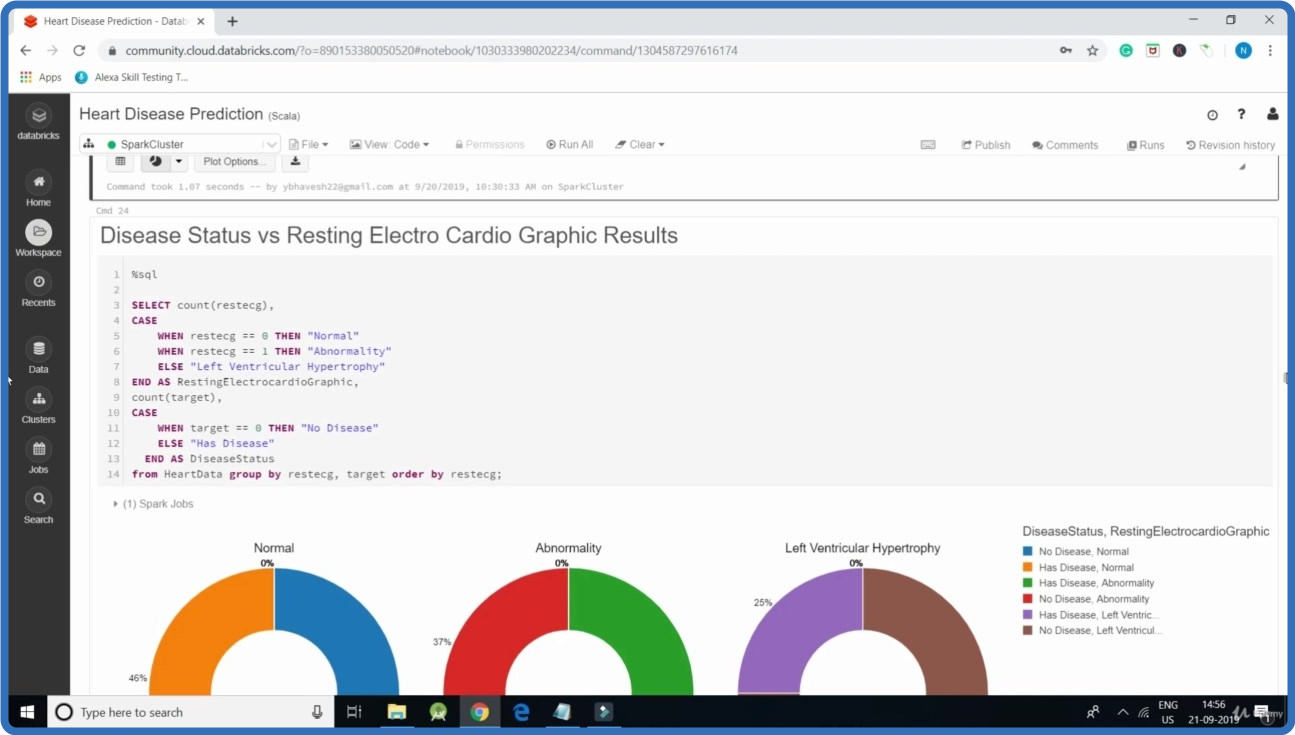Open the Workspace sidebar panel
1295x735 pixels.
(x=39, y=238)
